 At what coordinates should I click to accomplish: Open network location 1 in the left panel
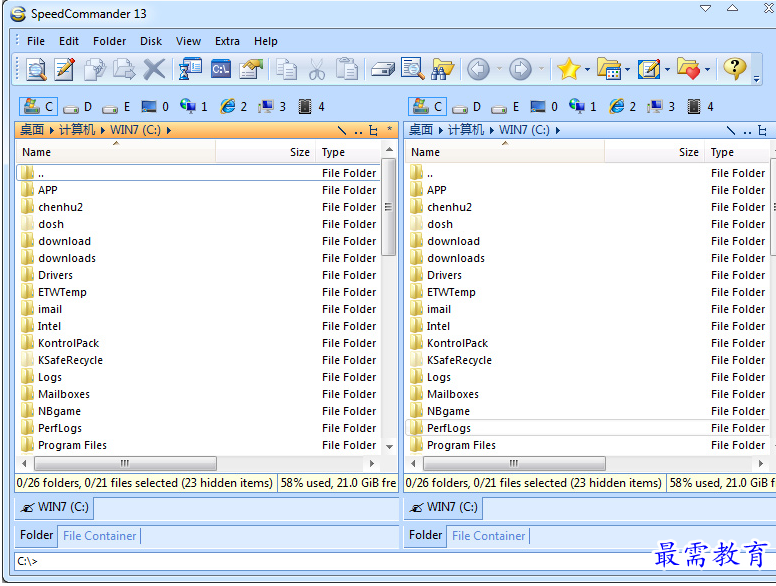point(194,107)
